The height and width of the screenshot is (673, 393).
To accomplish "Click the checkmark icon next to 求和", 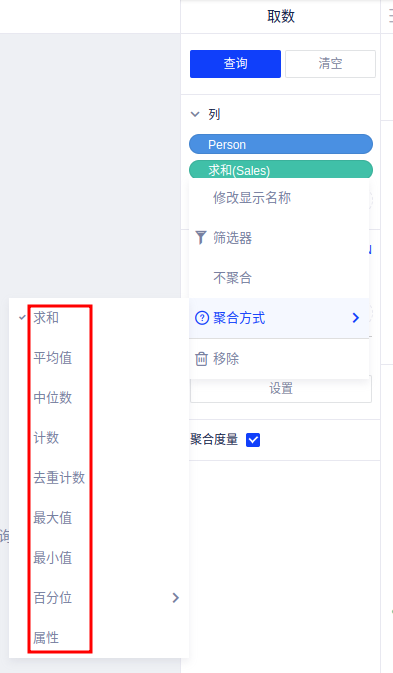I will [x=22, y=318].
